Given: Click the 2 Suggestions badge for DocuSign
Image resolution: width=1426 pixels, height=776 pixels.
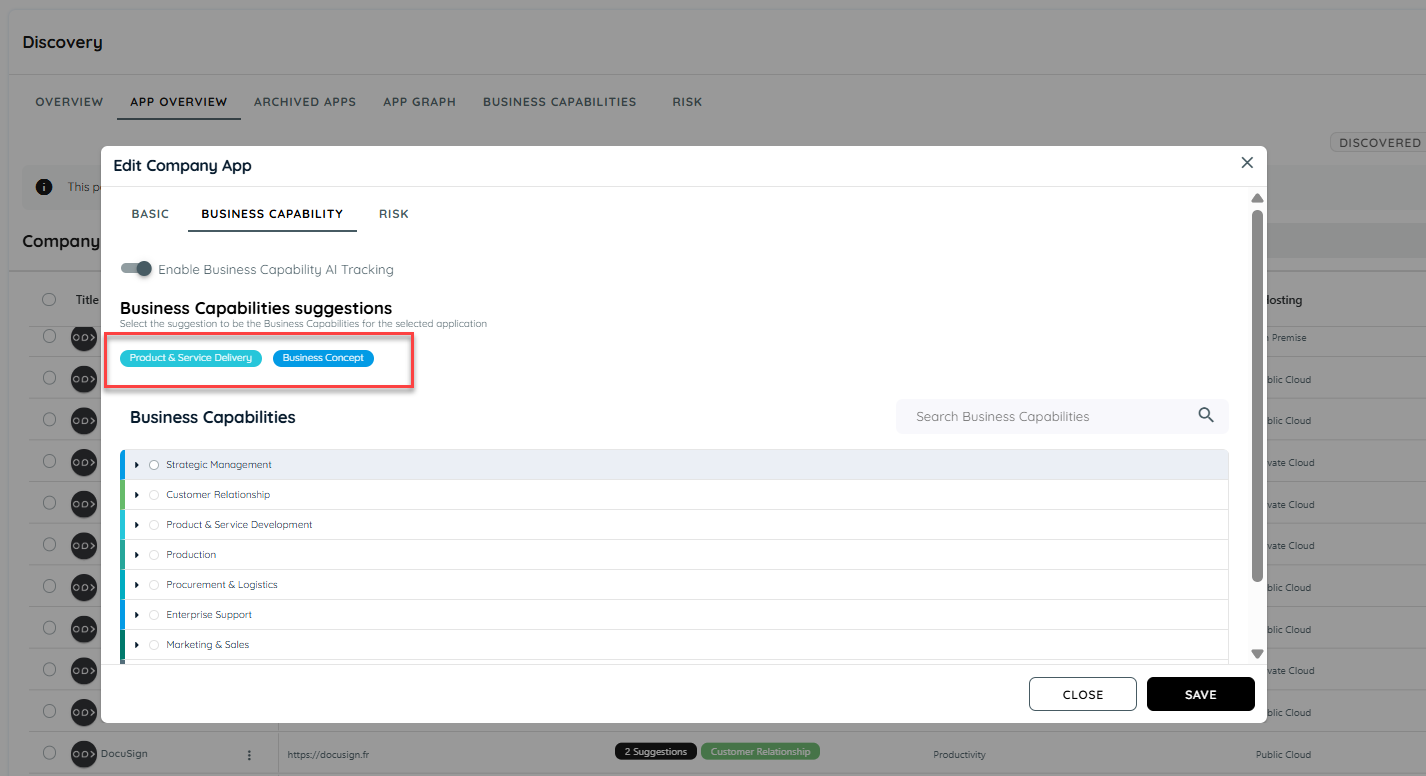Looking at the screenshot, I should pyautogui.click(x=656, y=751).
